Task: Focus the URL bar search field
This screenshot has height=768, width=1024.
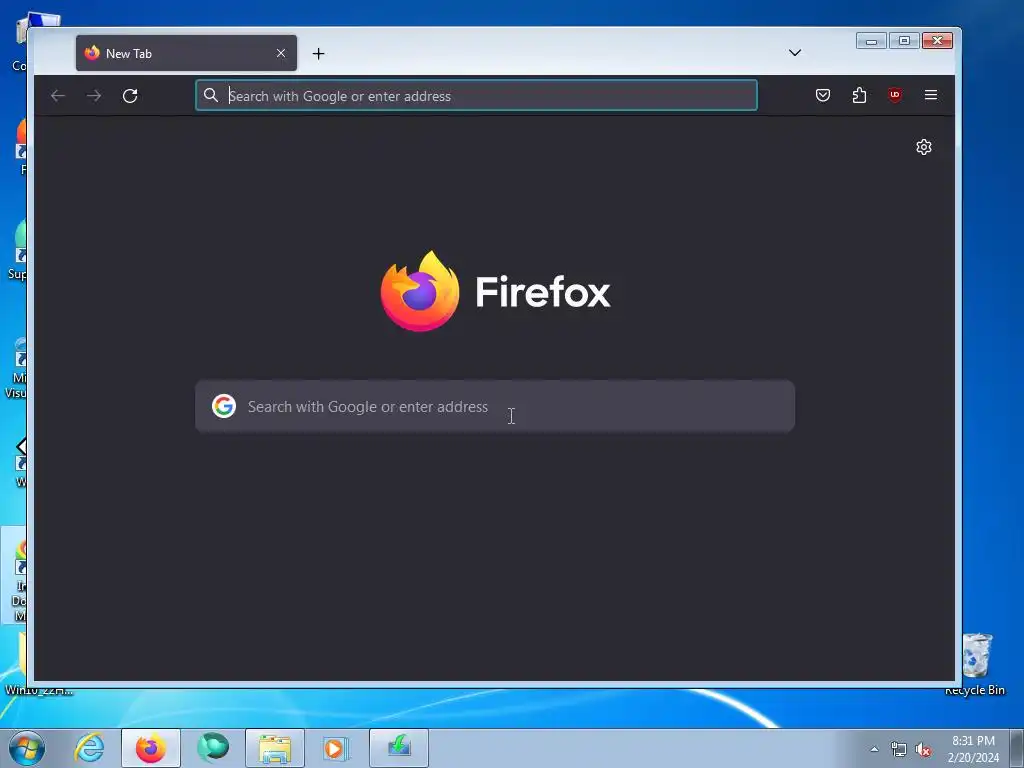Action: click(x=476, y=95)
